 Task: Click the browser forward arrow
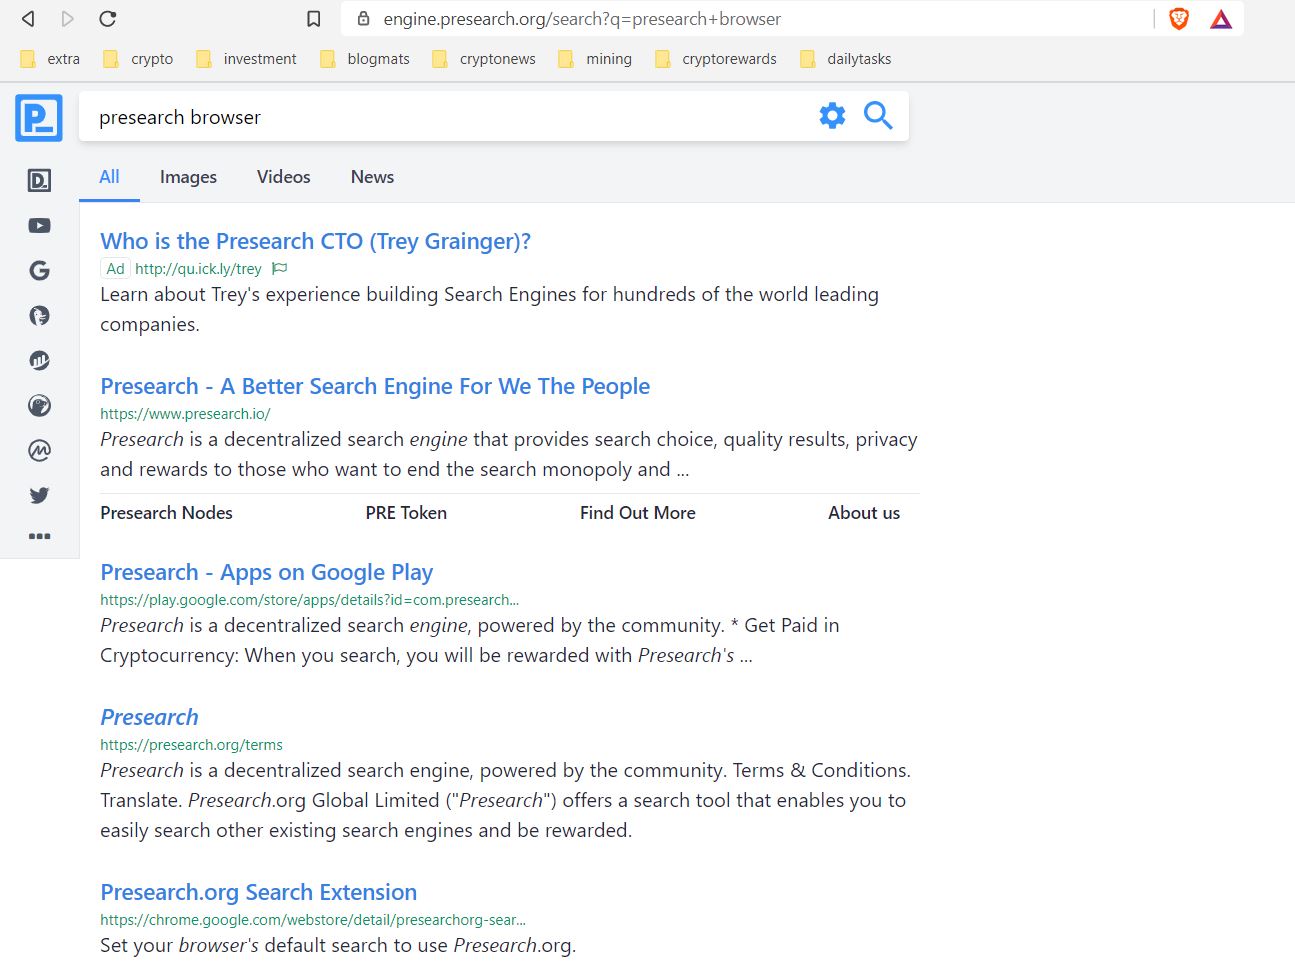(x=67, y=18)
